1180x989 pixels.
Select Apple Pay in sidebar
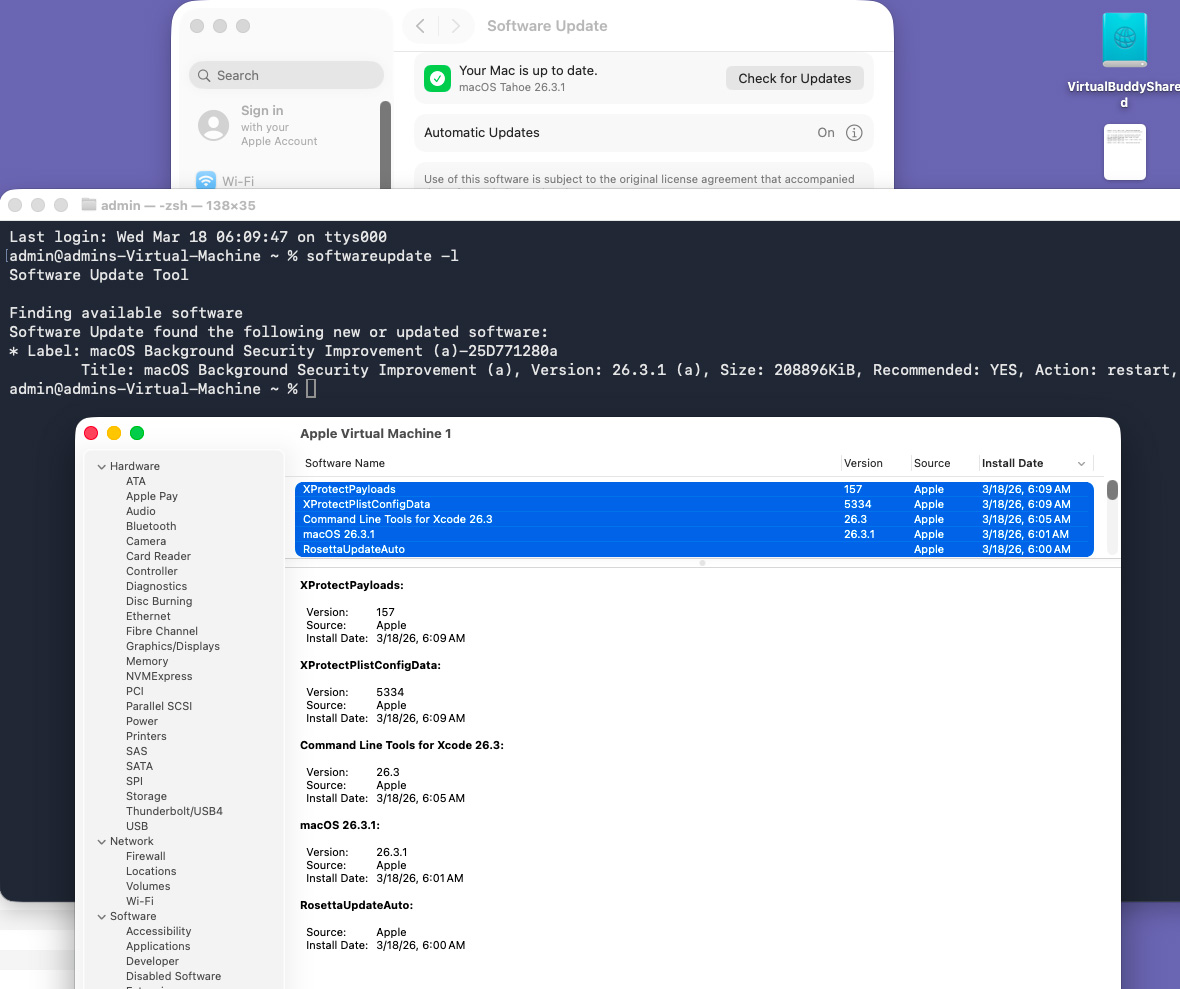152,497
